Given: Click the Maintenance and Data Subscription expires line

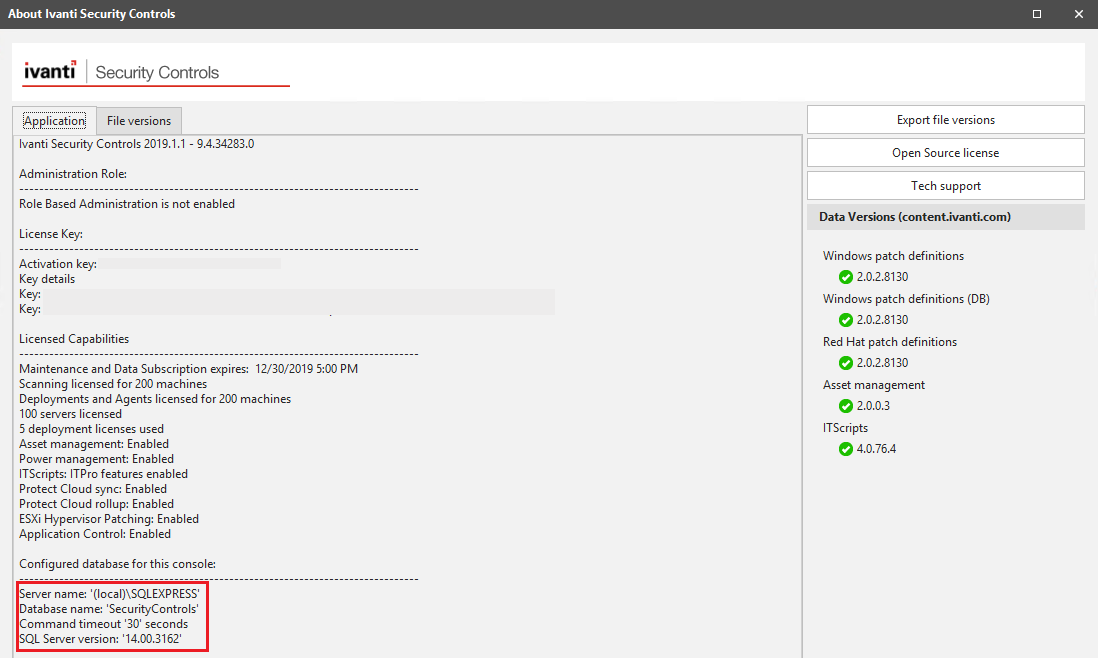Looking at the screenshot, I should (188, 369).
